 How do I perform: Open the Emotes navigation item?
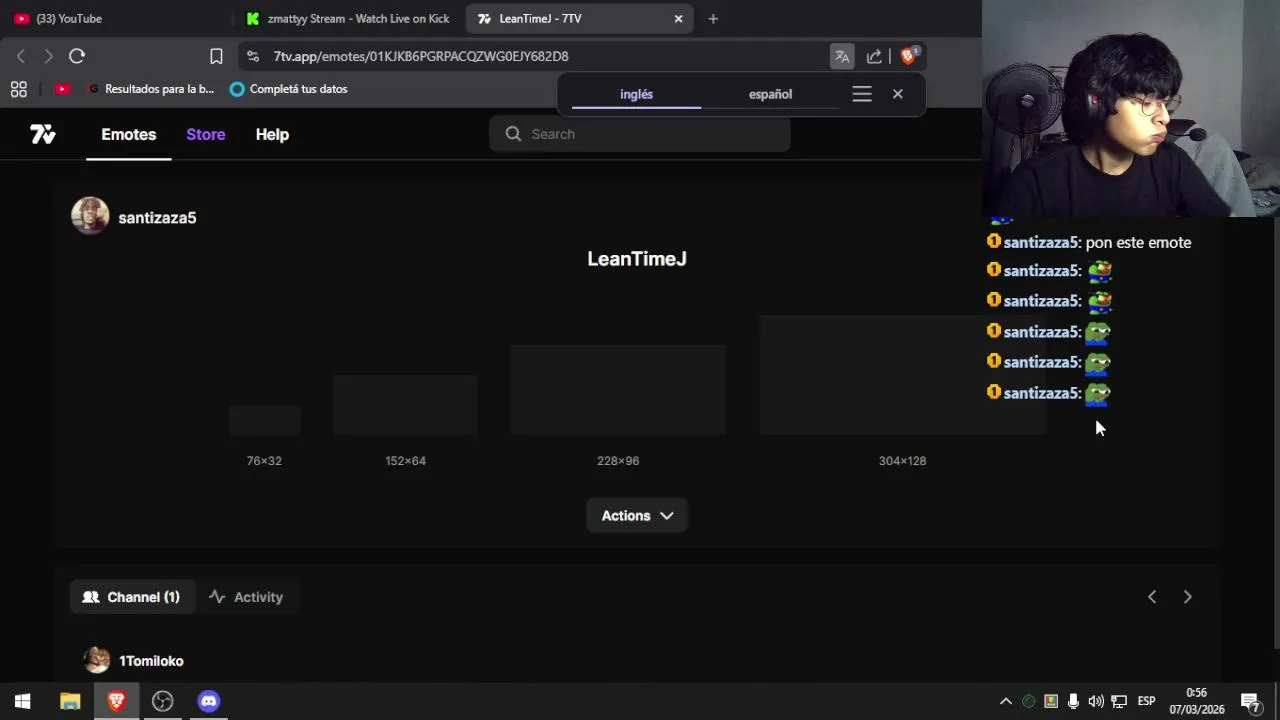pos(129,134)
